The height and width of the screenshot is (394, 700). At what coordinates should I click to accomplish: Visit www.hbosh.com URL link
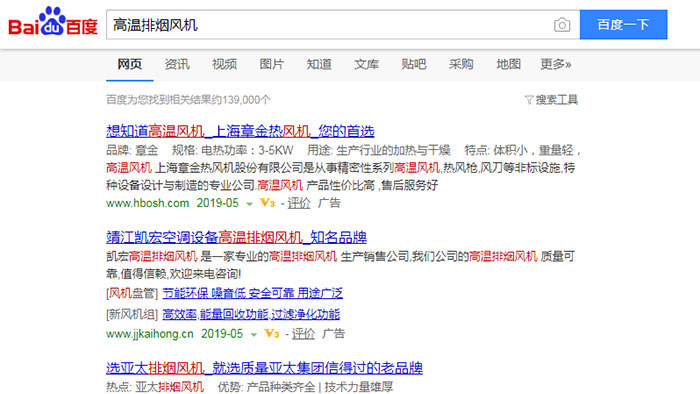(x=147, y=203)
